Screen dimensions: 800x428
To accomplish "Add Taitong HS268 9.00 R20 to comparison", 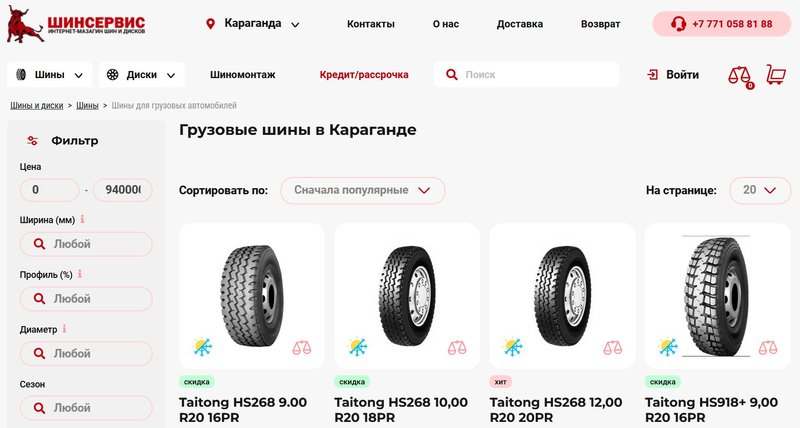I will point(302,348).
